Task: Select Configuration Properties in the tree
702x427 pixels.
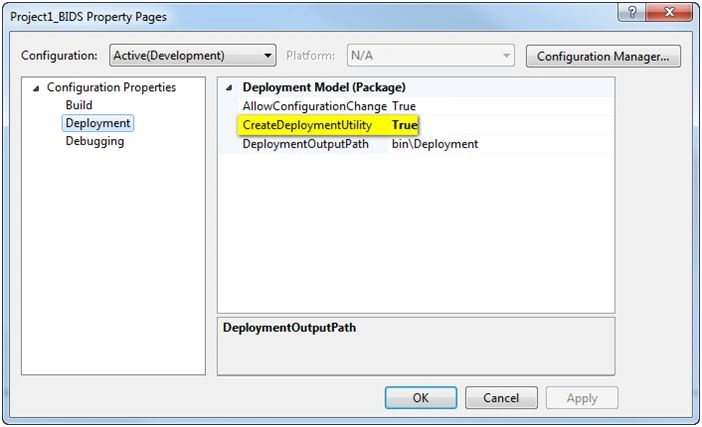Action: [x=111, y=87]
